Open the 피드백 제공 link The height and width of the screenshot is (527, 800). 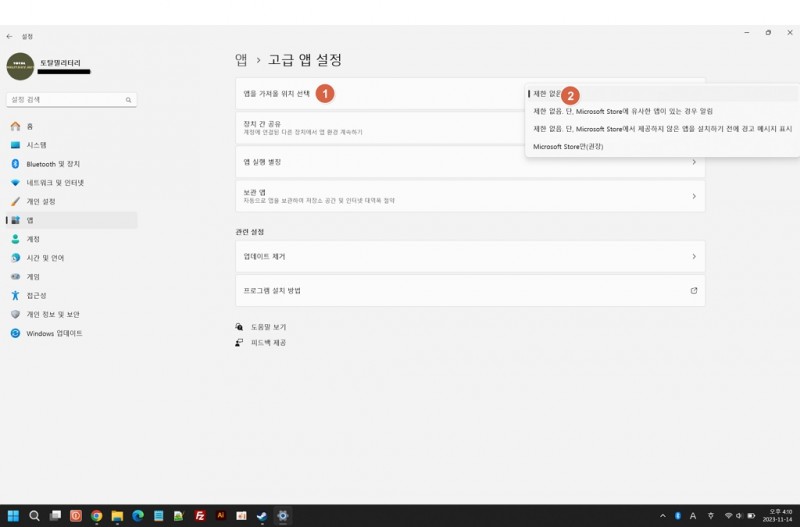268,343
